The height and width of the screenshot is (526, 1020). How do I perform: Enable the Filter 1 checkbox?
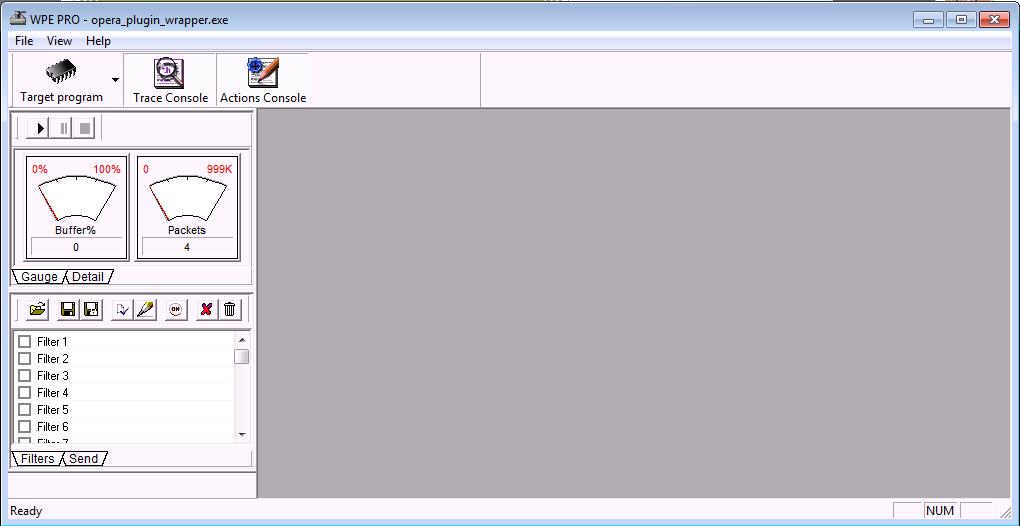tap(25, 342)
